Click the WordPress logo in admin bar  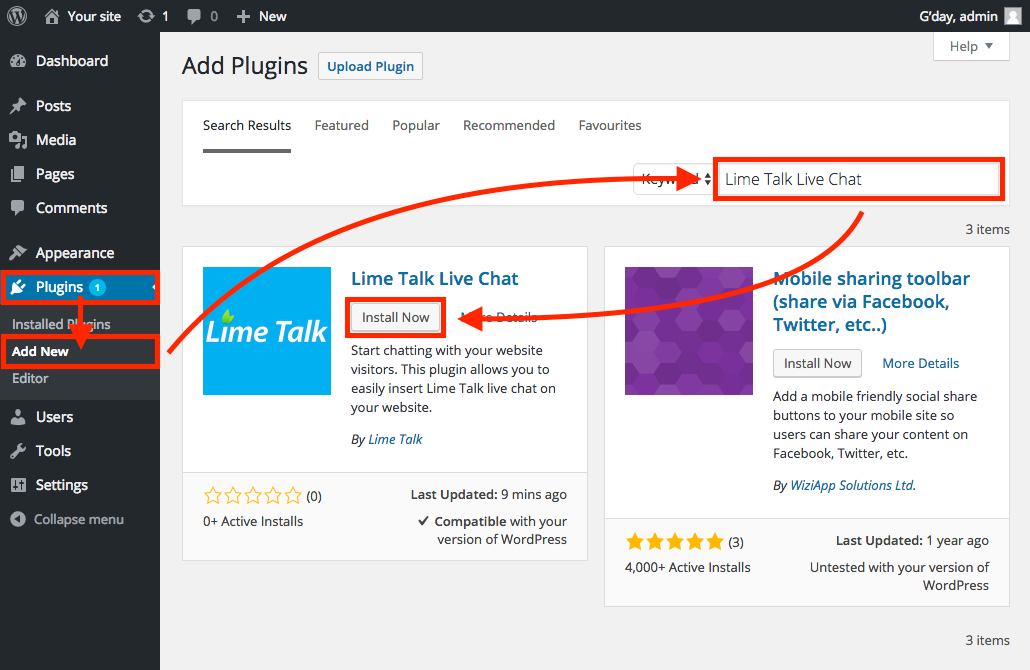coord(17,16)
